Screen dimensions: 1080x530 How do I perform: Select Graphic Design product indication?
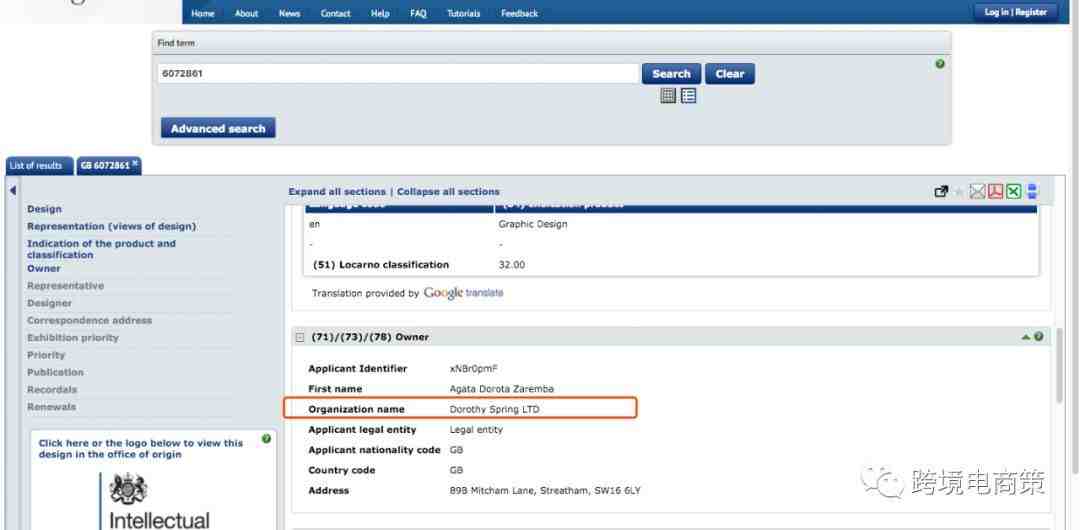pos(532,224)
